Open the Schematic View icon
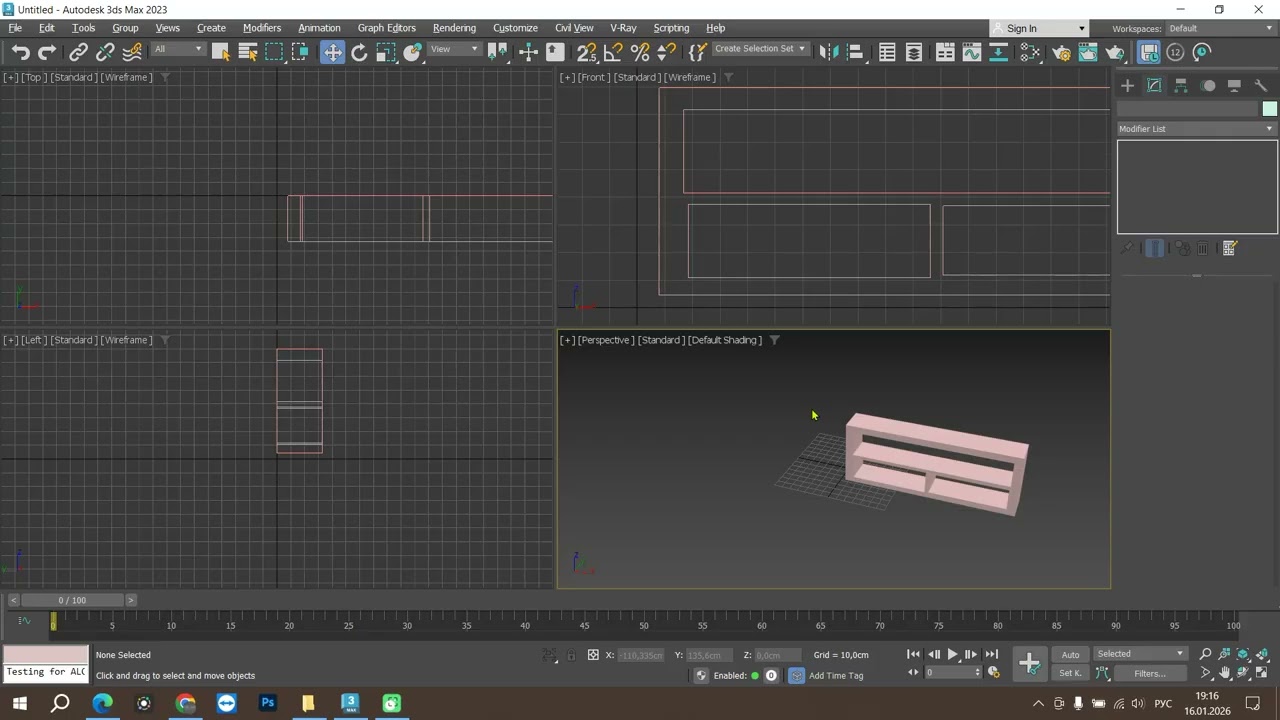Viewport: 1280px width, 720px height. tap(998, 52)
